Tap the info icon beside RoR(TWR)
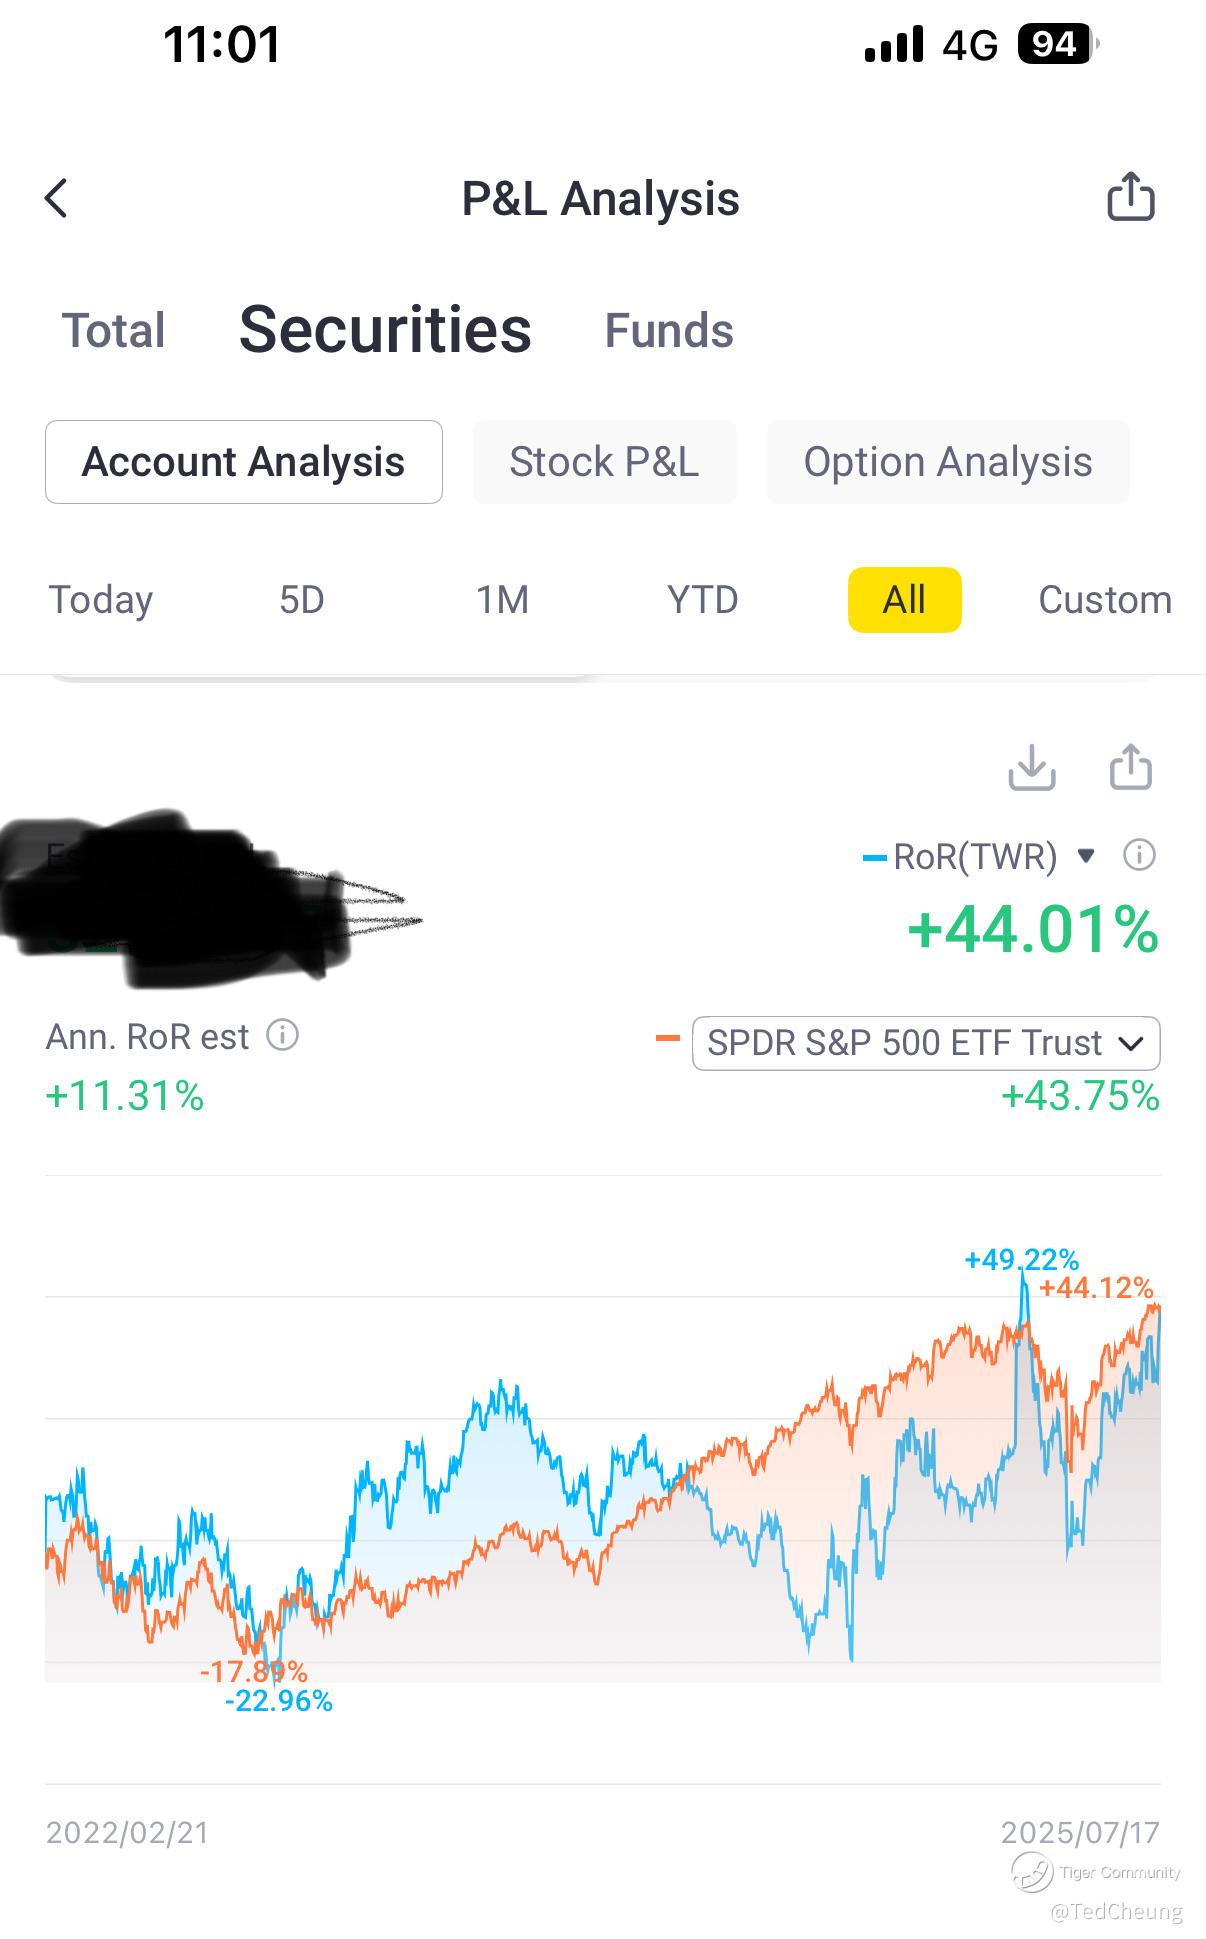 pyautogui.click(x=1139, y=855)
